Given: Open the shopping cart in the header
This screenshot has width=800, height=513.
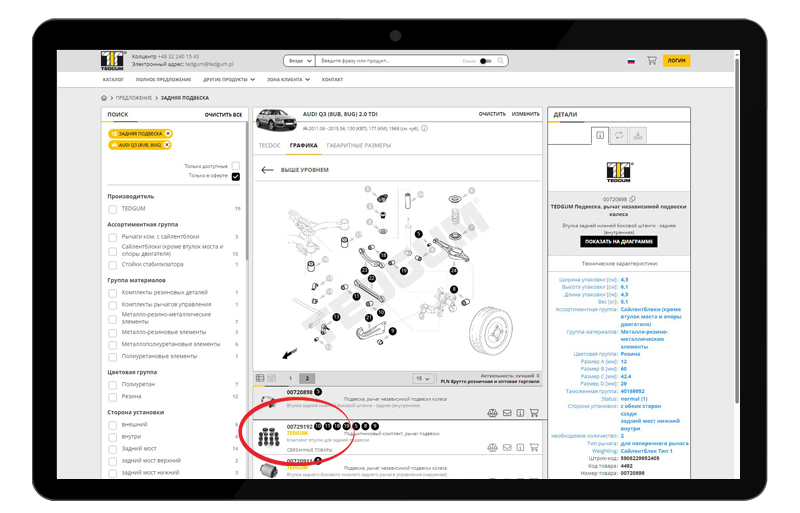Looking at the screenshot, I should (652, 60).
